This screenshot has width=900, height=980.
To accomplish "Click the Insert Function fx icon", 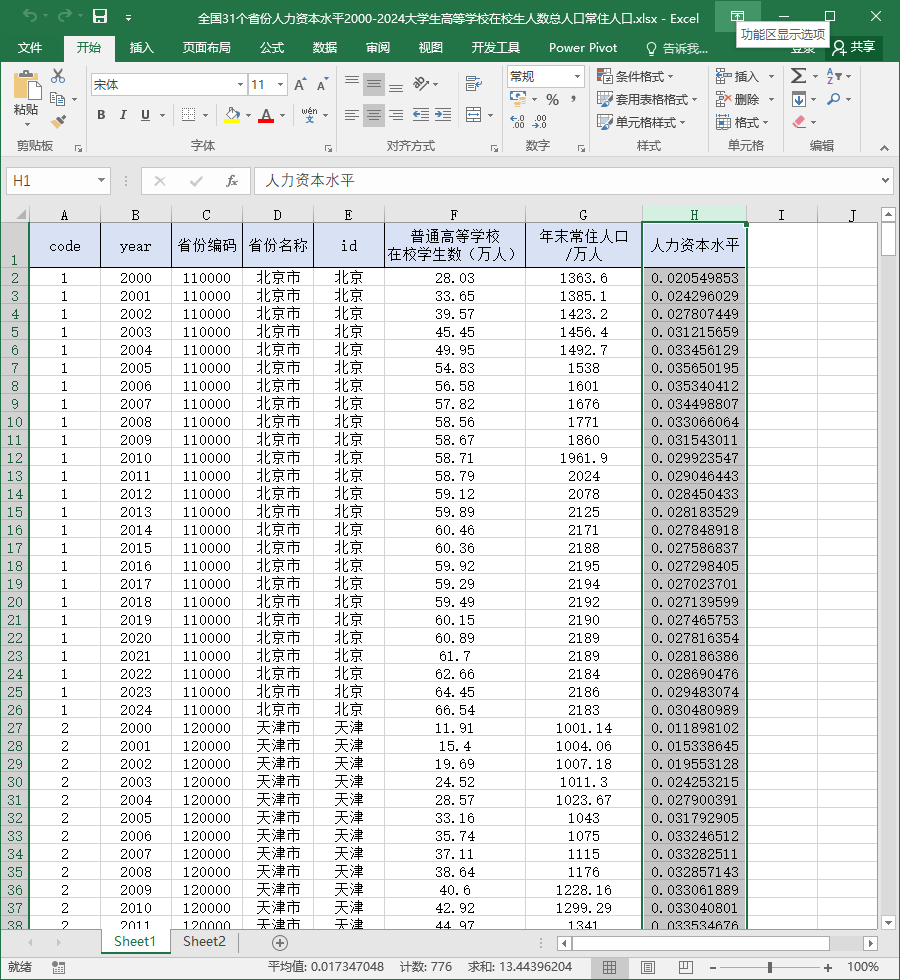I will coord(231,181).
